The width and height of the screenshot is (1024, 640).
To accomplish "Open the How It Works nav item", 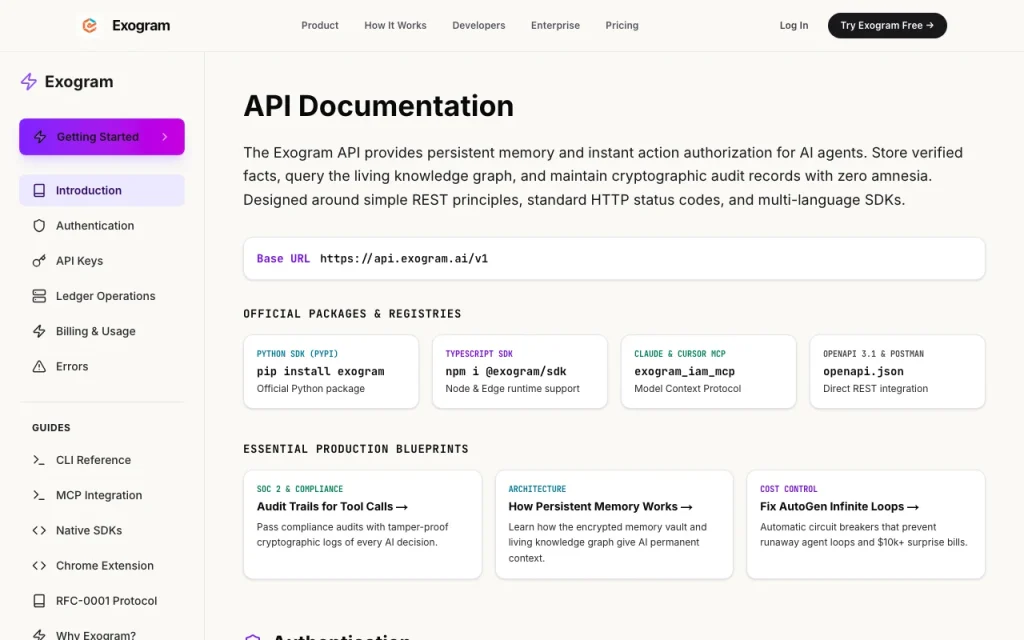I will [395, 25].
